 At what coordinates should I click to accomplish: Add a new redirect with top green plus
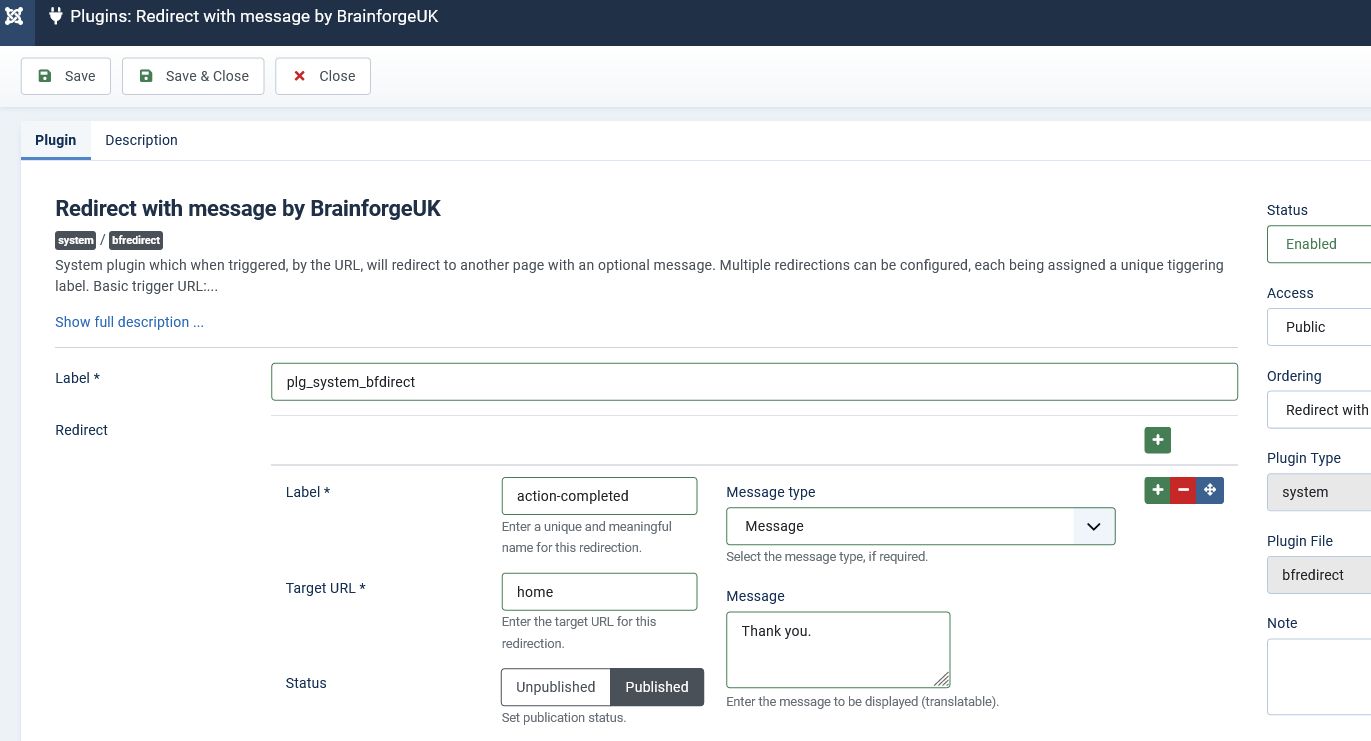point(1158,440)
